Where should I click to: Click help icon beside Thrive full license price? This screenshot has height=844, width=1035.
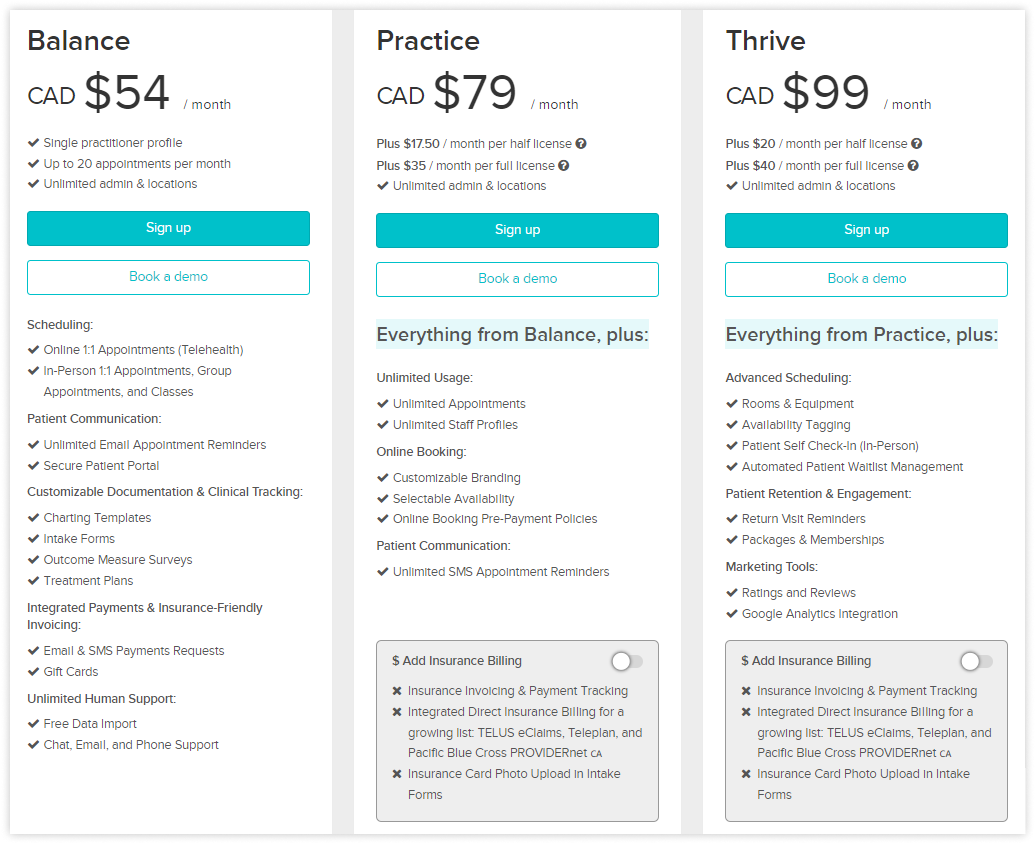[913, 165]
